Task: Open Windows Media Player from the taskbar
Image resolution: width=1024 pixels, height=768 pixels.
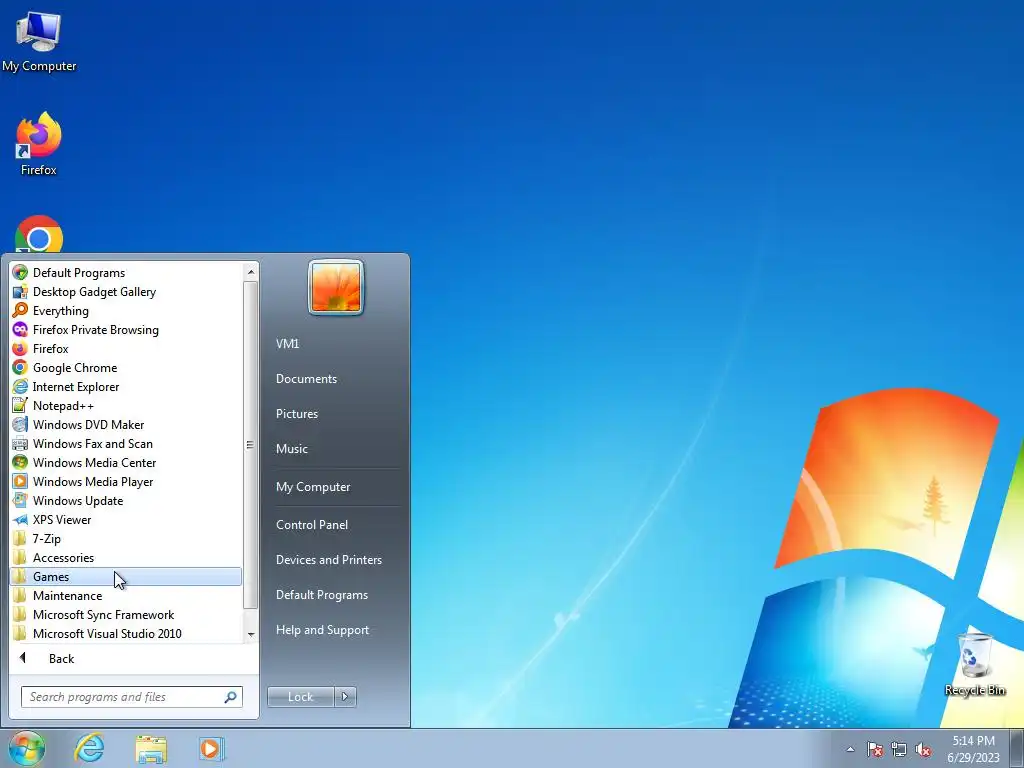Action: (x=212, y=748)
